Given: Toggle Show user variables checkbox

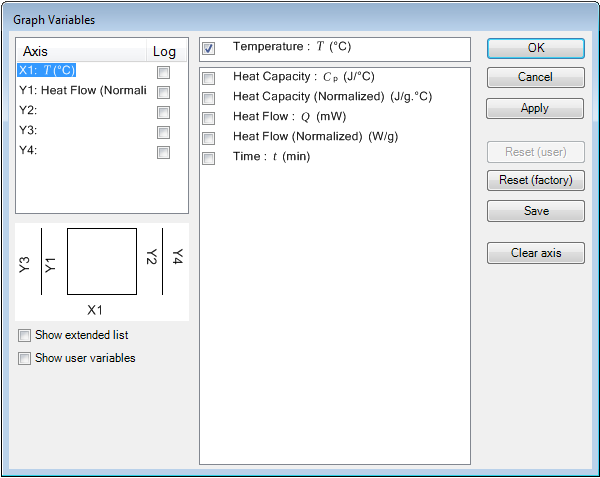Looking at the screenshot, I should [24, 359].
